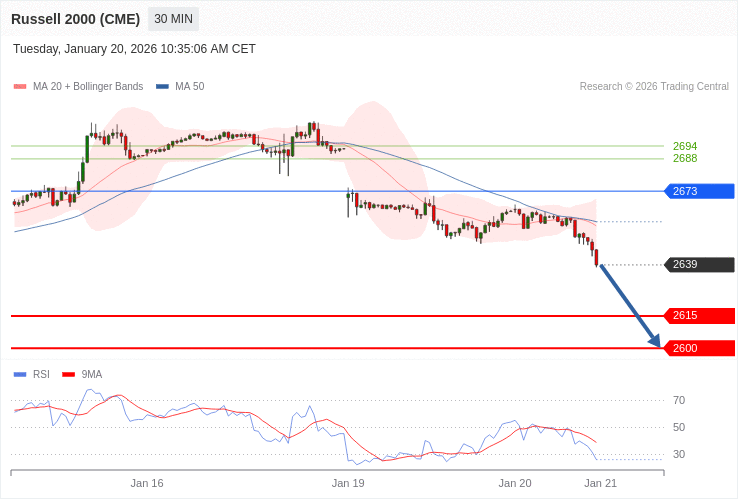Click the RSI 50 level label
Image resolution: width=738 pixels, height=500 pixels.
pyautogui.click(x=679, y=427)
